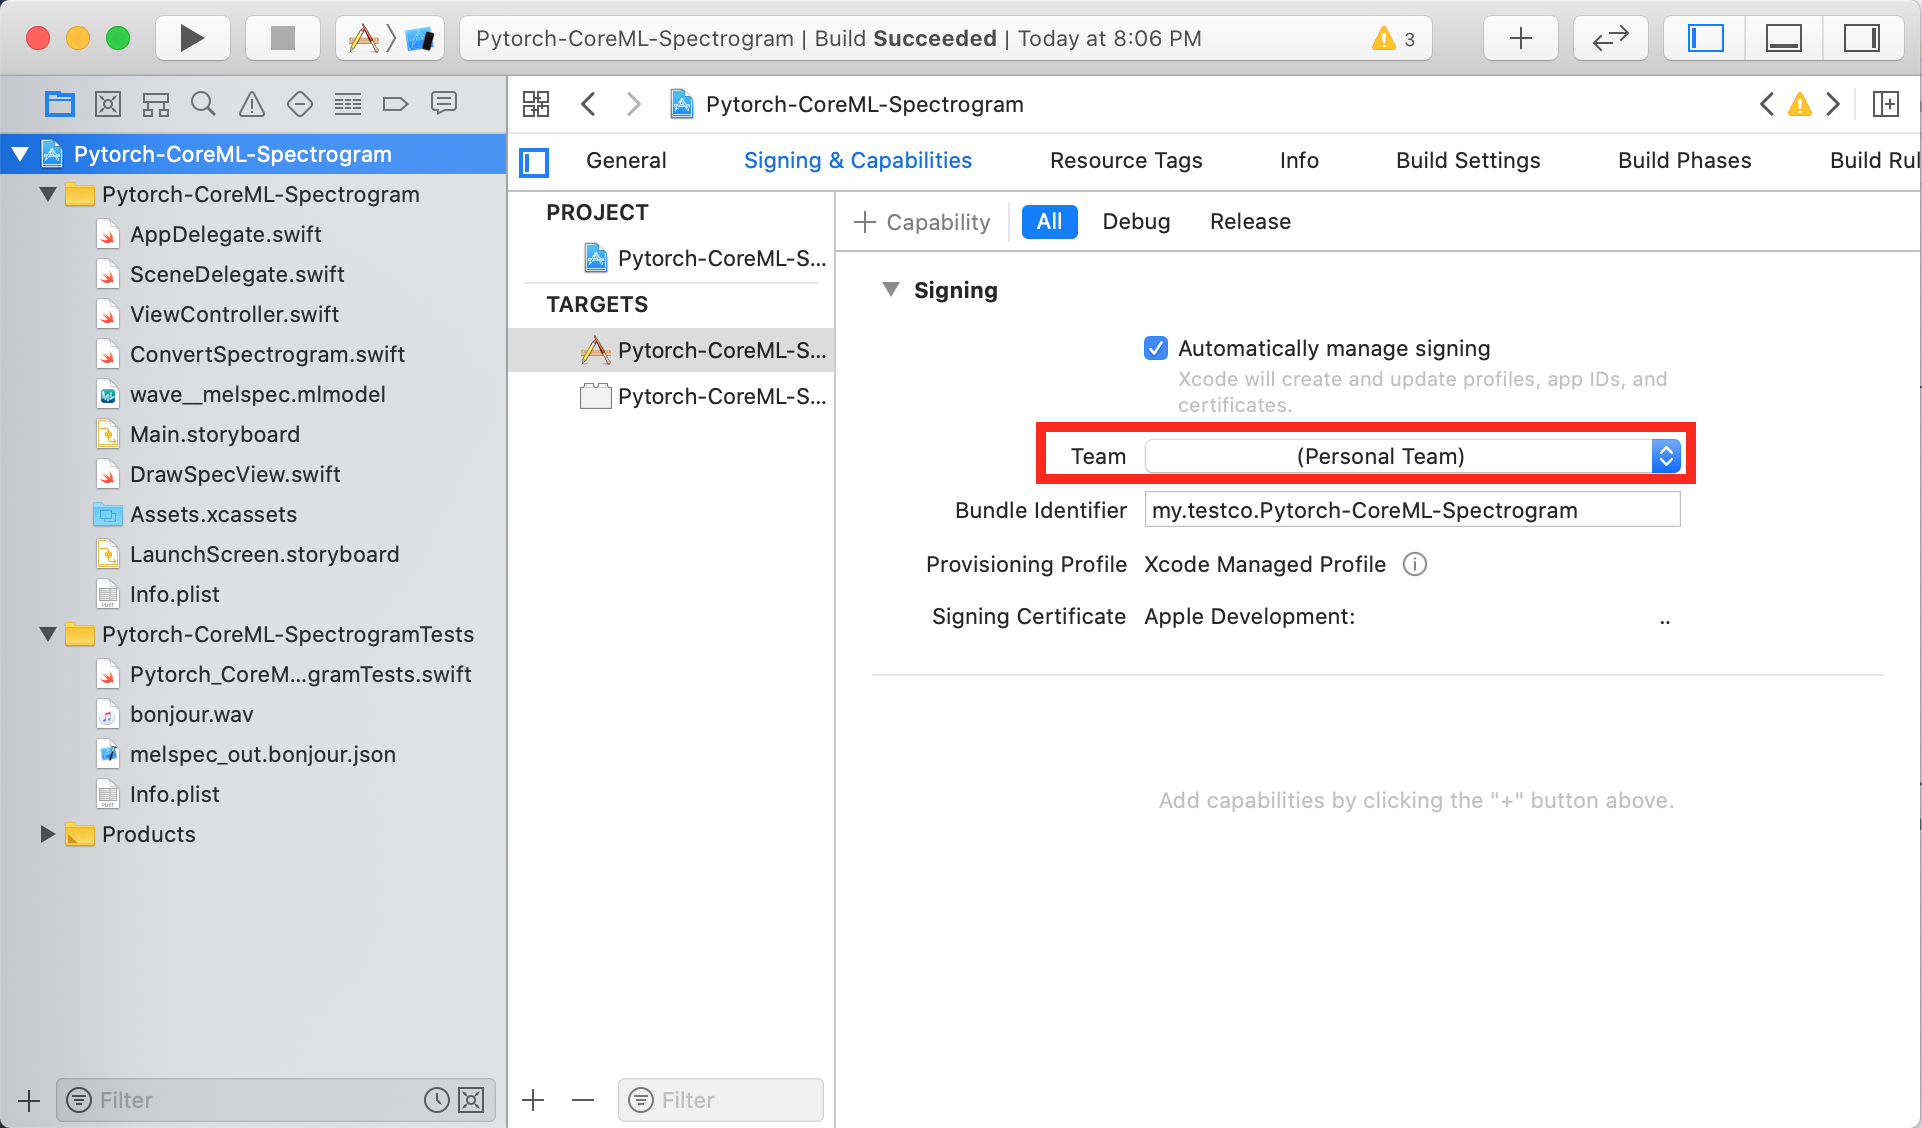Select the Debug configuration filter
Viewport: 1922px width, 1128px height.
pyautogui.click(x=1136, y=221)
